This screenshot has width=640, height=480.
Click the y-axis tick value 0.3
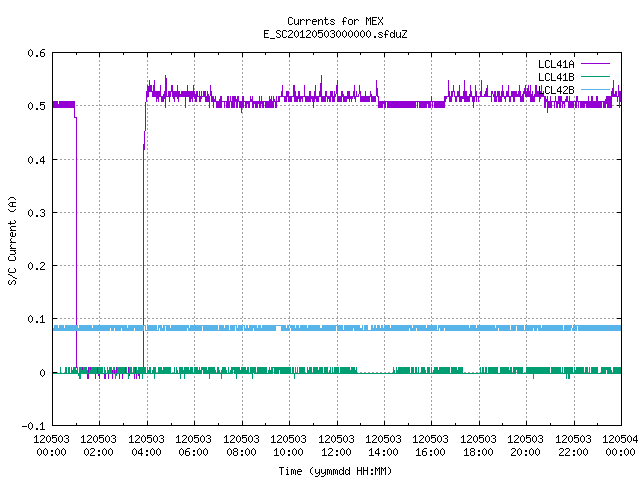click(36, 213)
